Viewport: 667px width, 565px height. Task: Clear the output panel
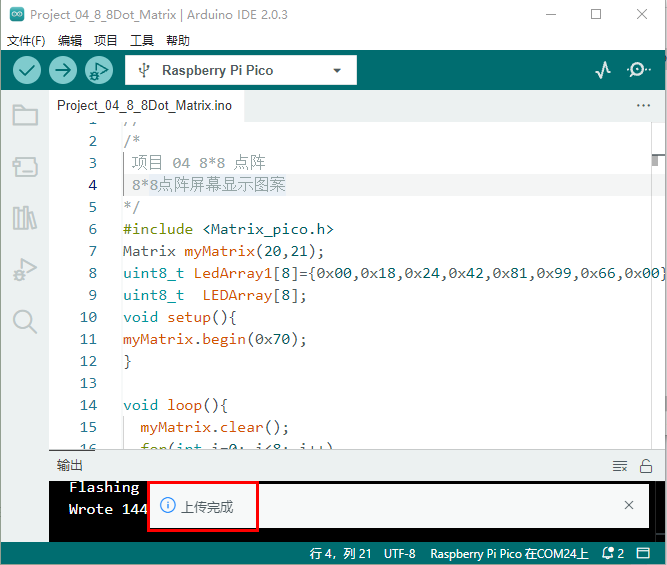pyautogui.click(x=620, y=466)
